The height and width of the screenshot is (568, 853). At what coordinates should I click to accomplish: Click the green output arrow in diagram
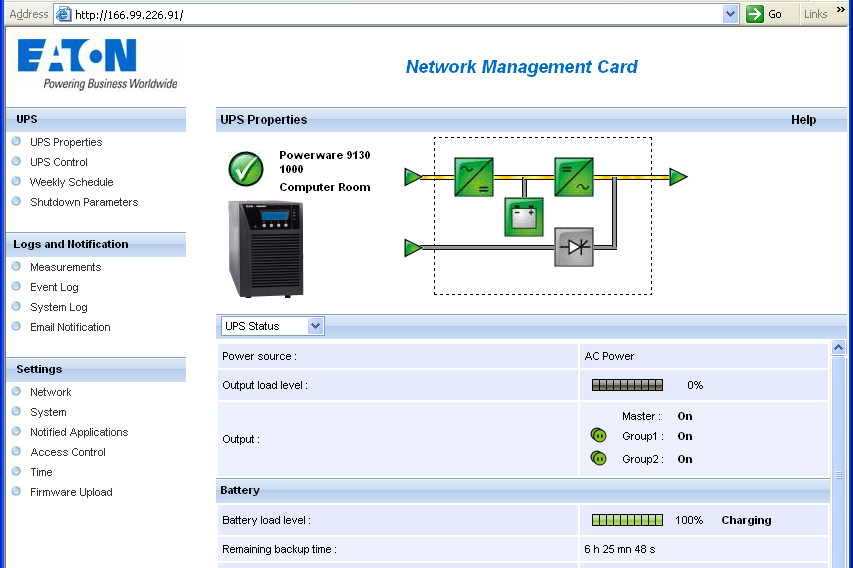pyautogui.click(x=678, y=177)
